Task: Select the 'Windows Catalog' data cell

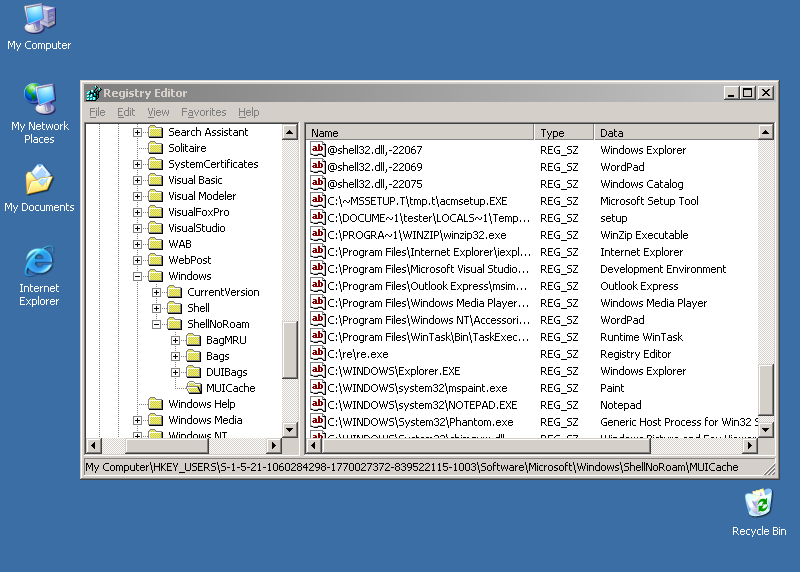Action: pyautogui.click(x=641, y=184)
